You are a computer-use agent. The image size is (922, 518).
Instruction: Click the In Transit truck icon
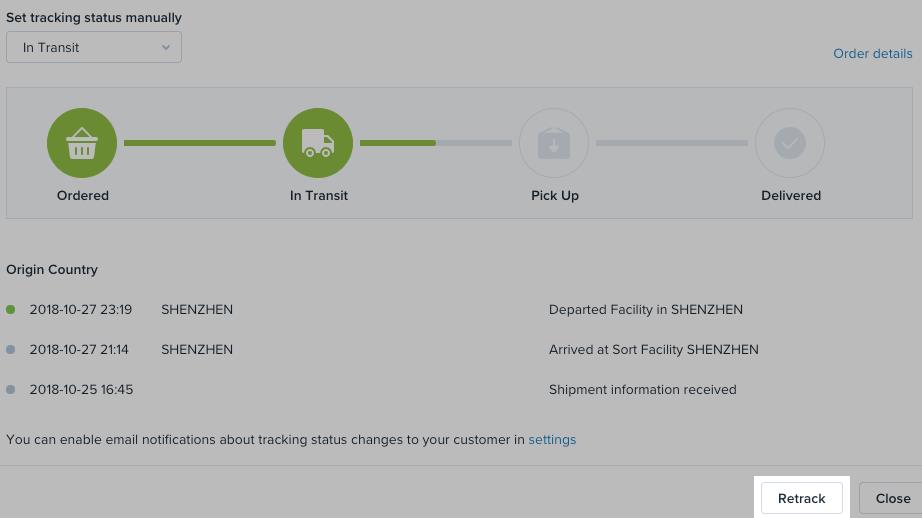tap(318, 143)
